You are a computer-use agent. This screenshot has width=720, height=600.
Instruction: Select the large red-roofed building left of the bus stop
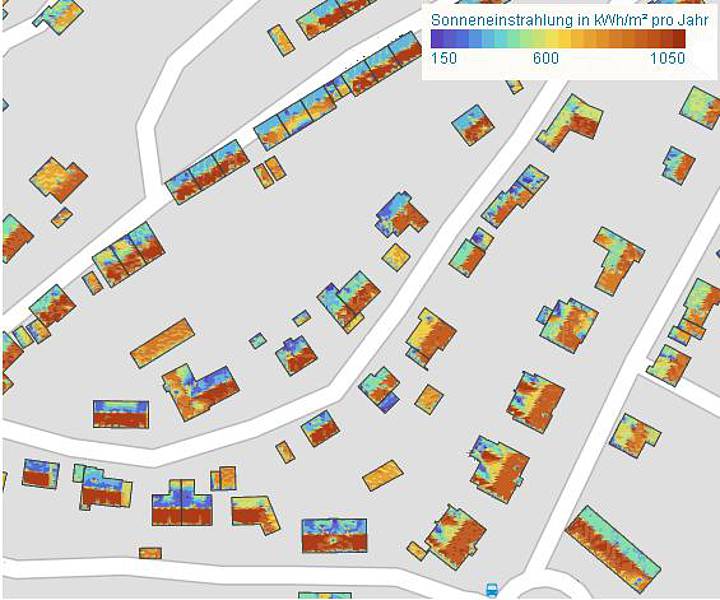tap(455, 534)
